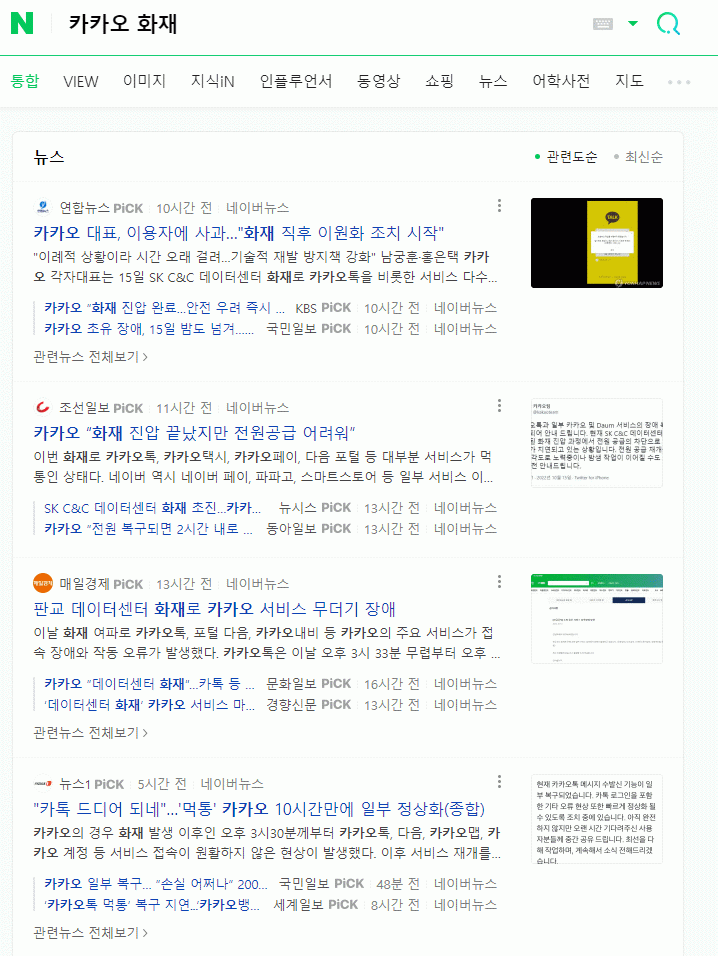Open three-dot menu for 연합뉴스 article

499,205
